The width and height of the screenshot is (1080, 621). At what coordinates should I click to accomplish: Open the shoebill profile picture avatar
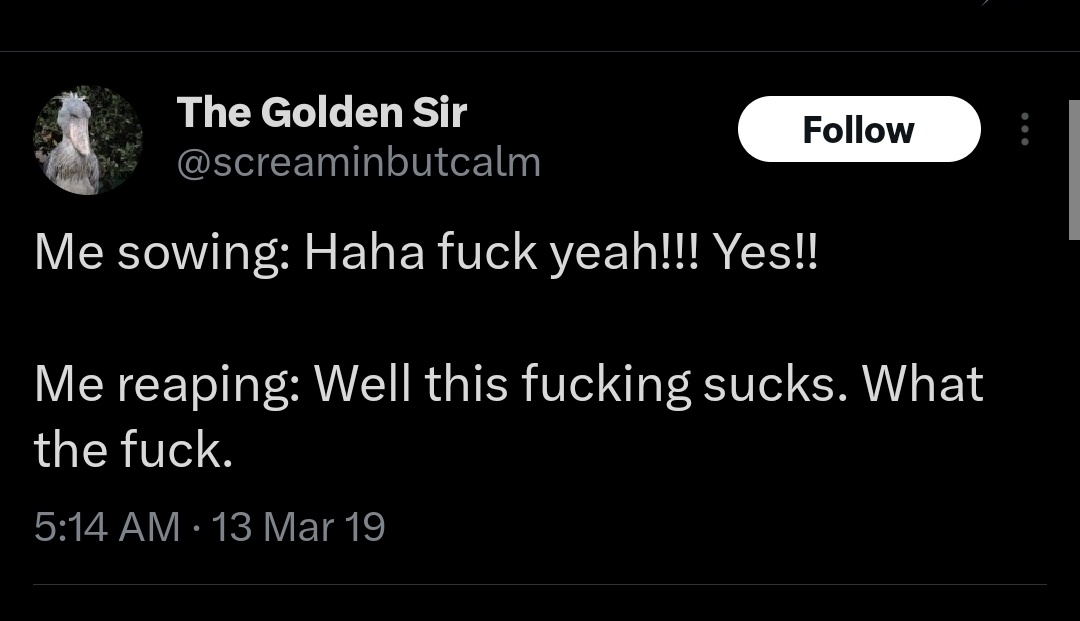point(88,140)
